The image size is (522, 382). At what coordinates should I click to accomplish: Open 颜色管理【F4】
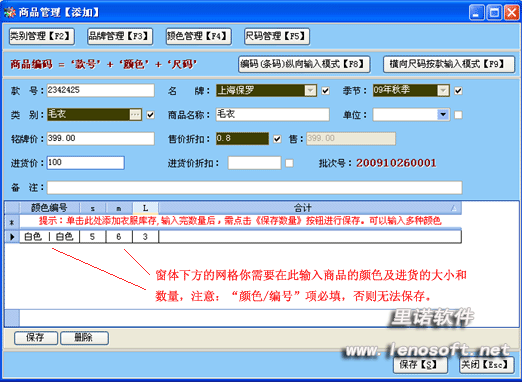(x=199, y=36)
